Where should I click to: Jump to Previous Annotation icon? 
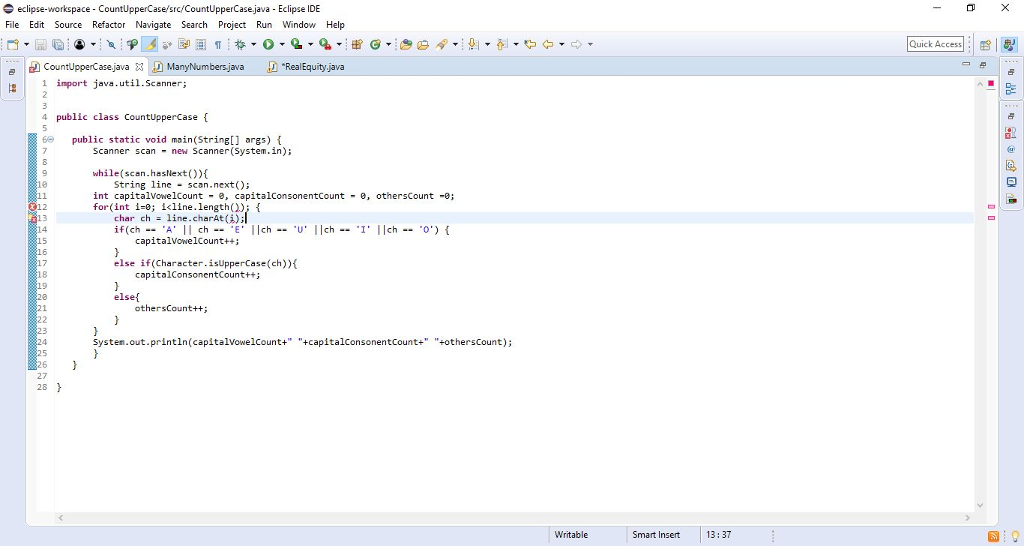(x=502, y=44)
